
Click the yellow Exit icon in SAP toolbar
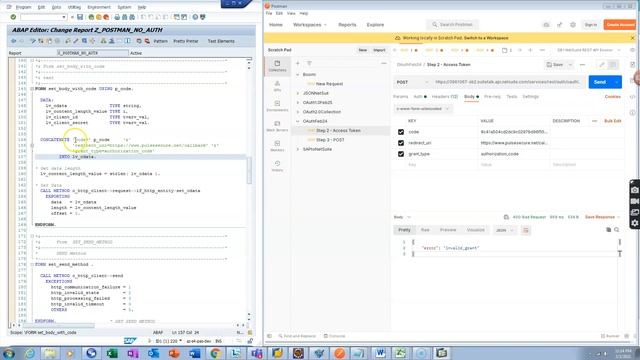pyautogui.click(x=98, y=17)
